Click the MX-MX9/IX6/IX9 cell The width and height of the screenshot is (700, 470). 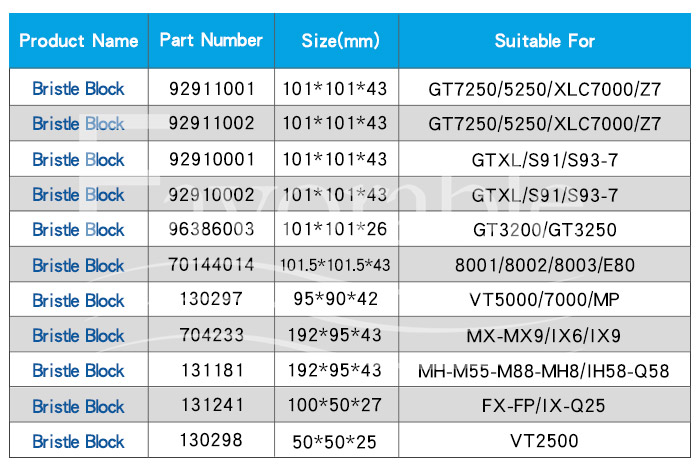coord(545,335)
